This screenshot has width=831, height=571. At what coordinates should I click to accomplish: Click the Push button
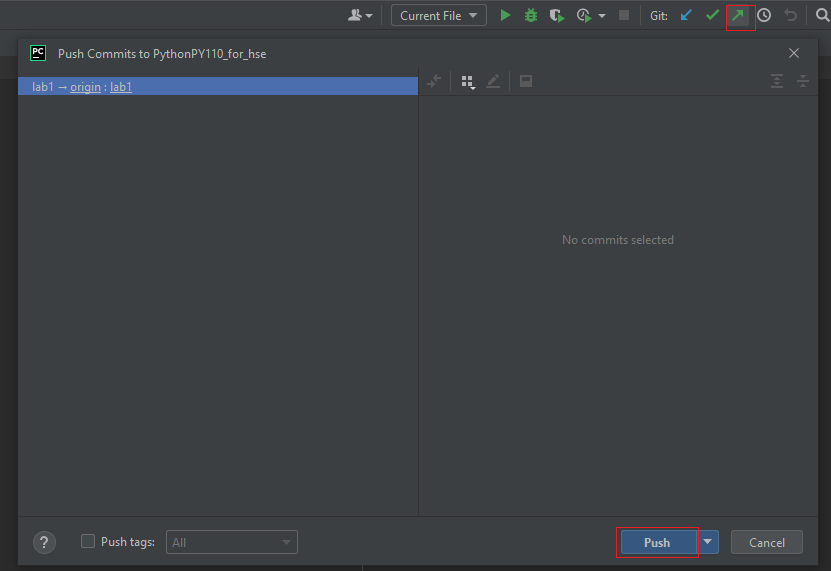[657, 542]
